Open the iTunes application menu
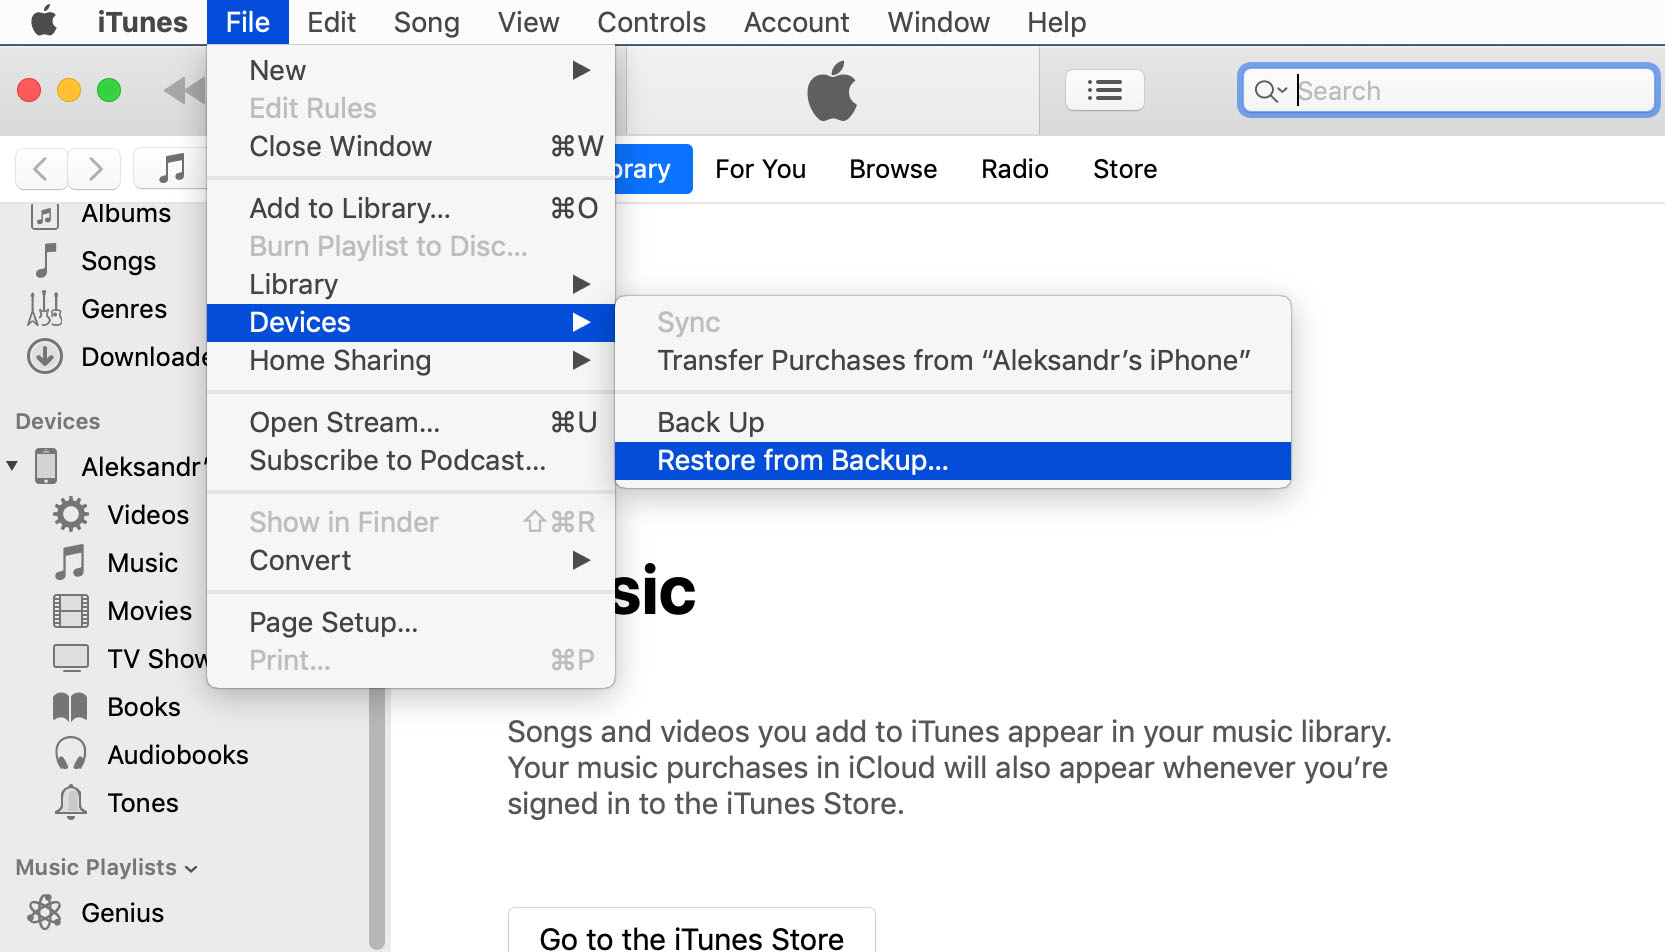 coord(142,22)
